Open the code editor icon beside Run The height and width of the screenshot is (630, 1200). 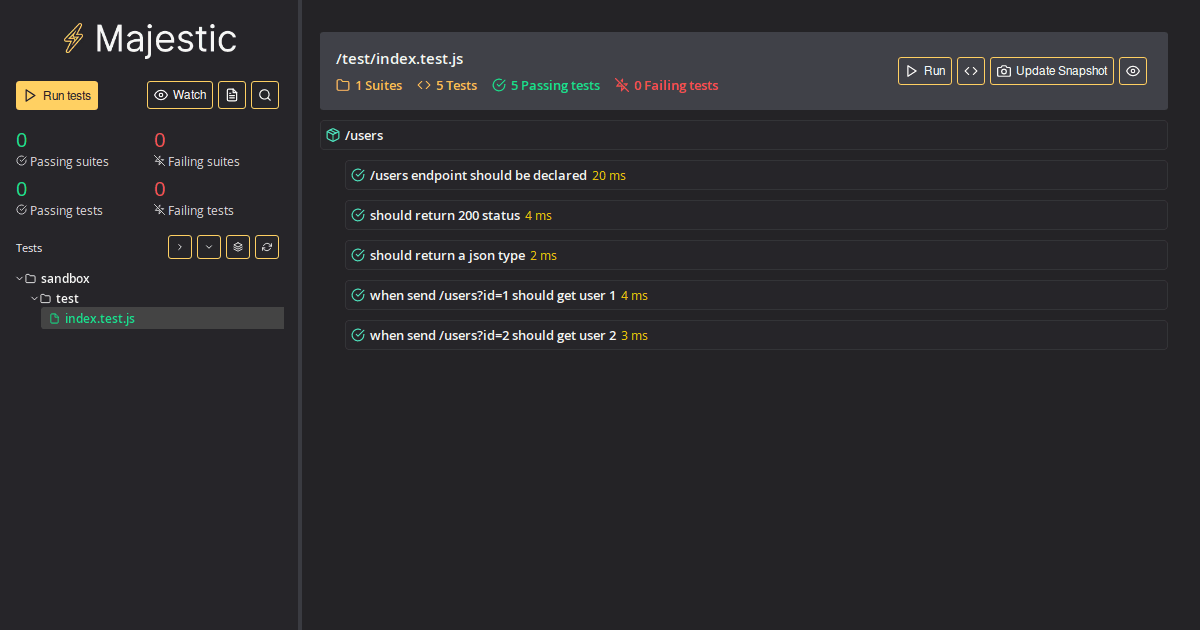point(970,70)
